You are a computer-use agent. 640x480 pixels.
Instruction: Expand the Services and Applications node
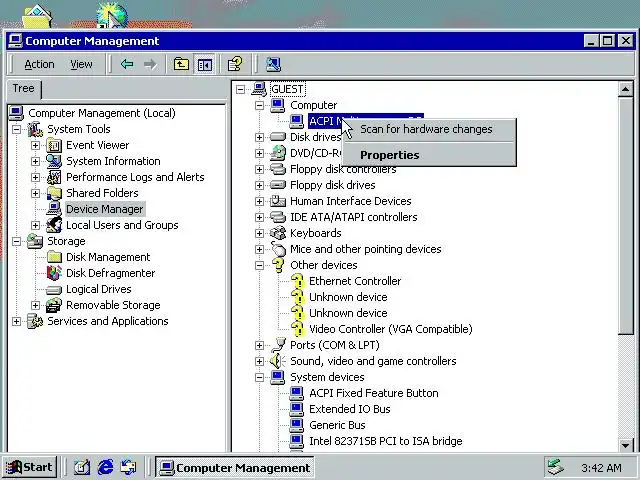(16, 321)
